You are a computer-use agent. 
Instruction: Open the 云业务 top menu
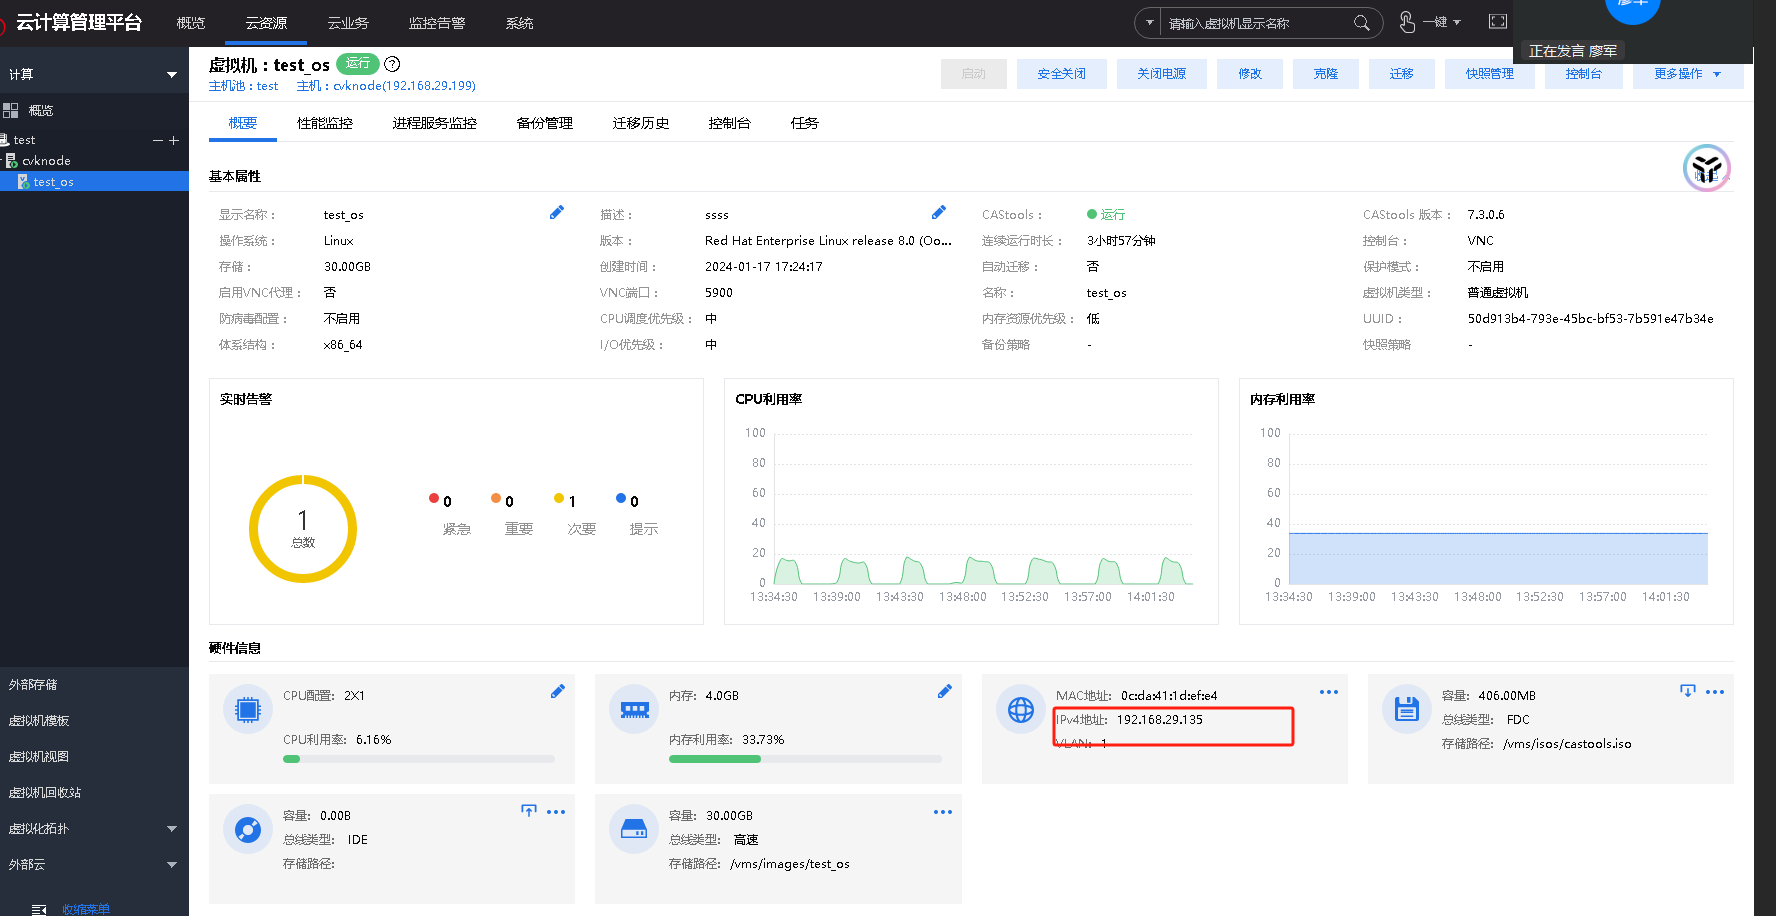pos(348,23)
